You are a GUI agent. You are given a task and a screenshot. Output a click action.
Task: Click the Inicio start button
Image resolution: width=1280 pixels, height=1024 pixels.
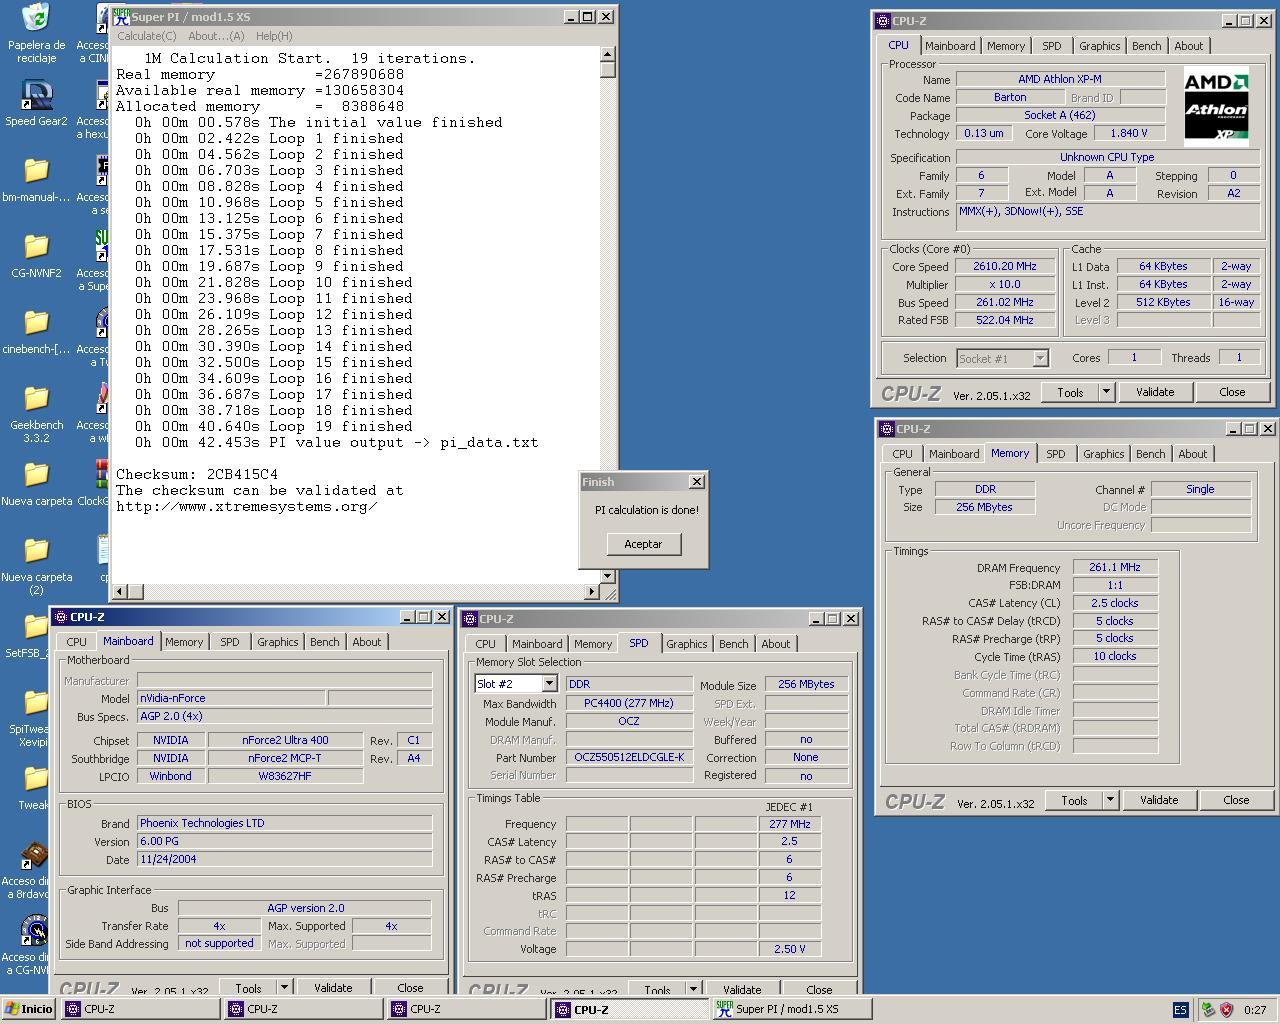[x=28, y=1009]
